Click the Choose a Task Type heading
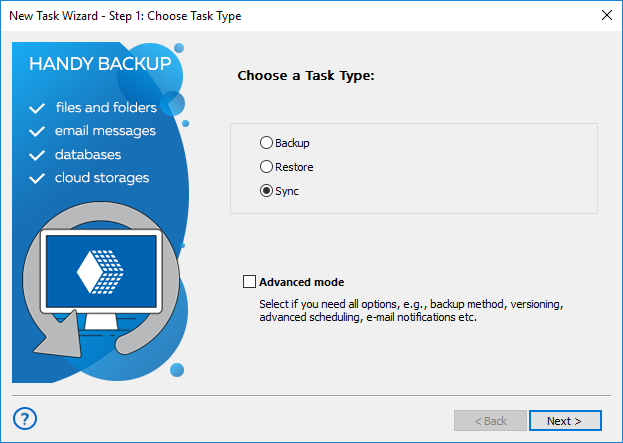 [305, 75]
